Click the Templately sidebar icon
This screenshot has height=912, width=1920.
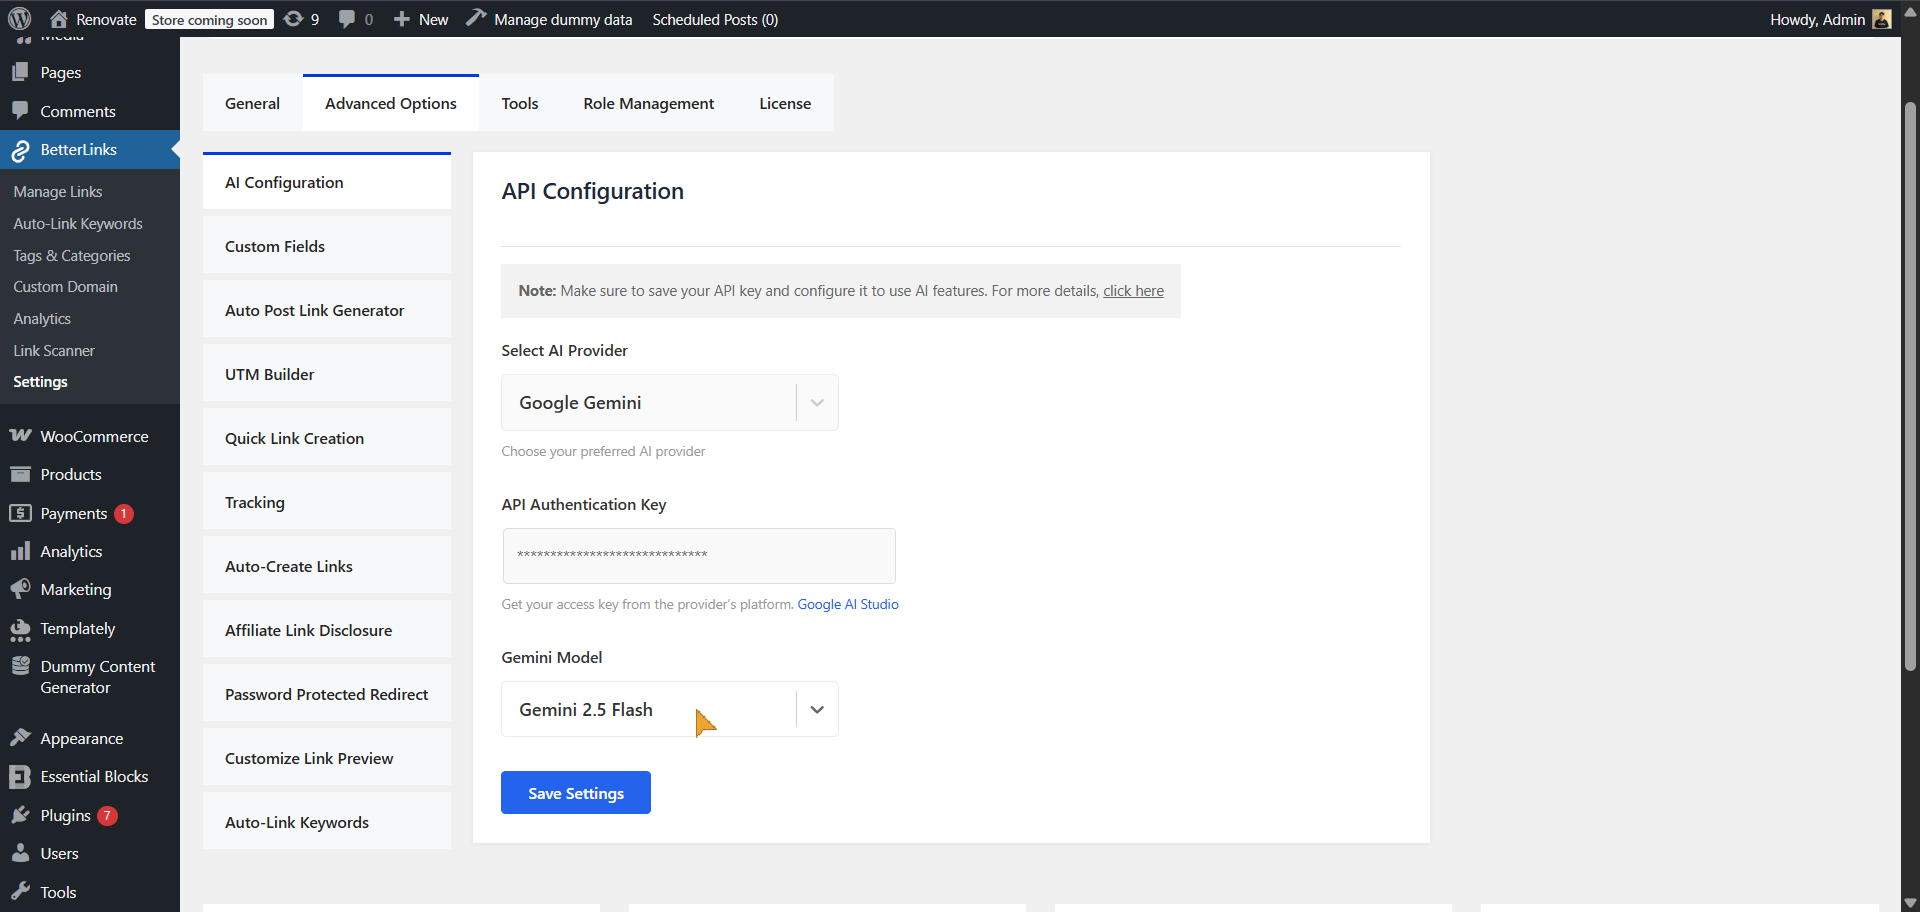point(20,628)
